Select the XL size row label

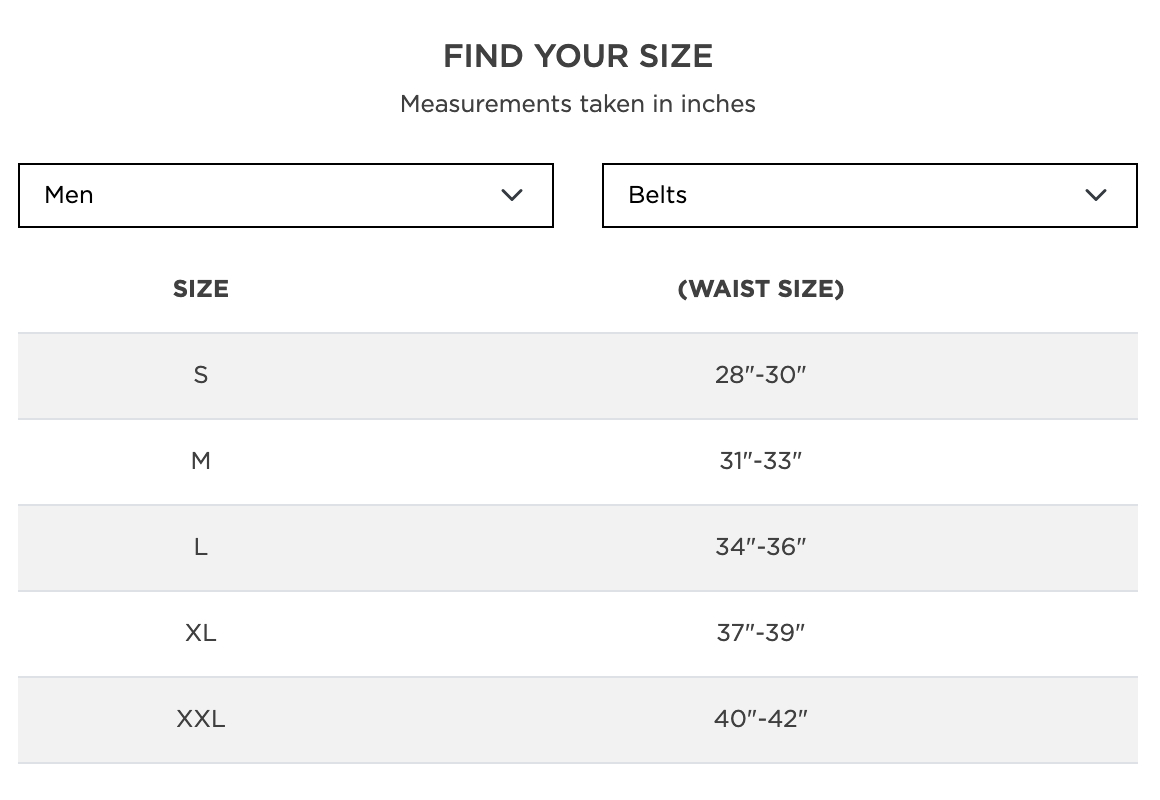201,633
